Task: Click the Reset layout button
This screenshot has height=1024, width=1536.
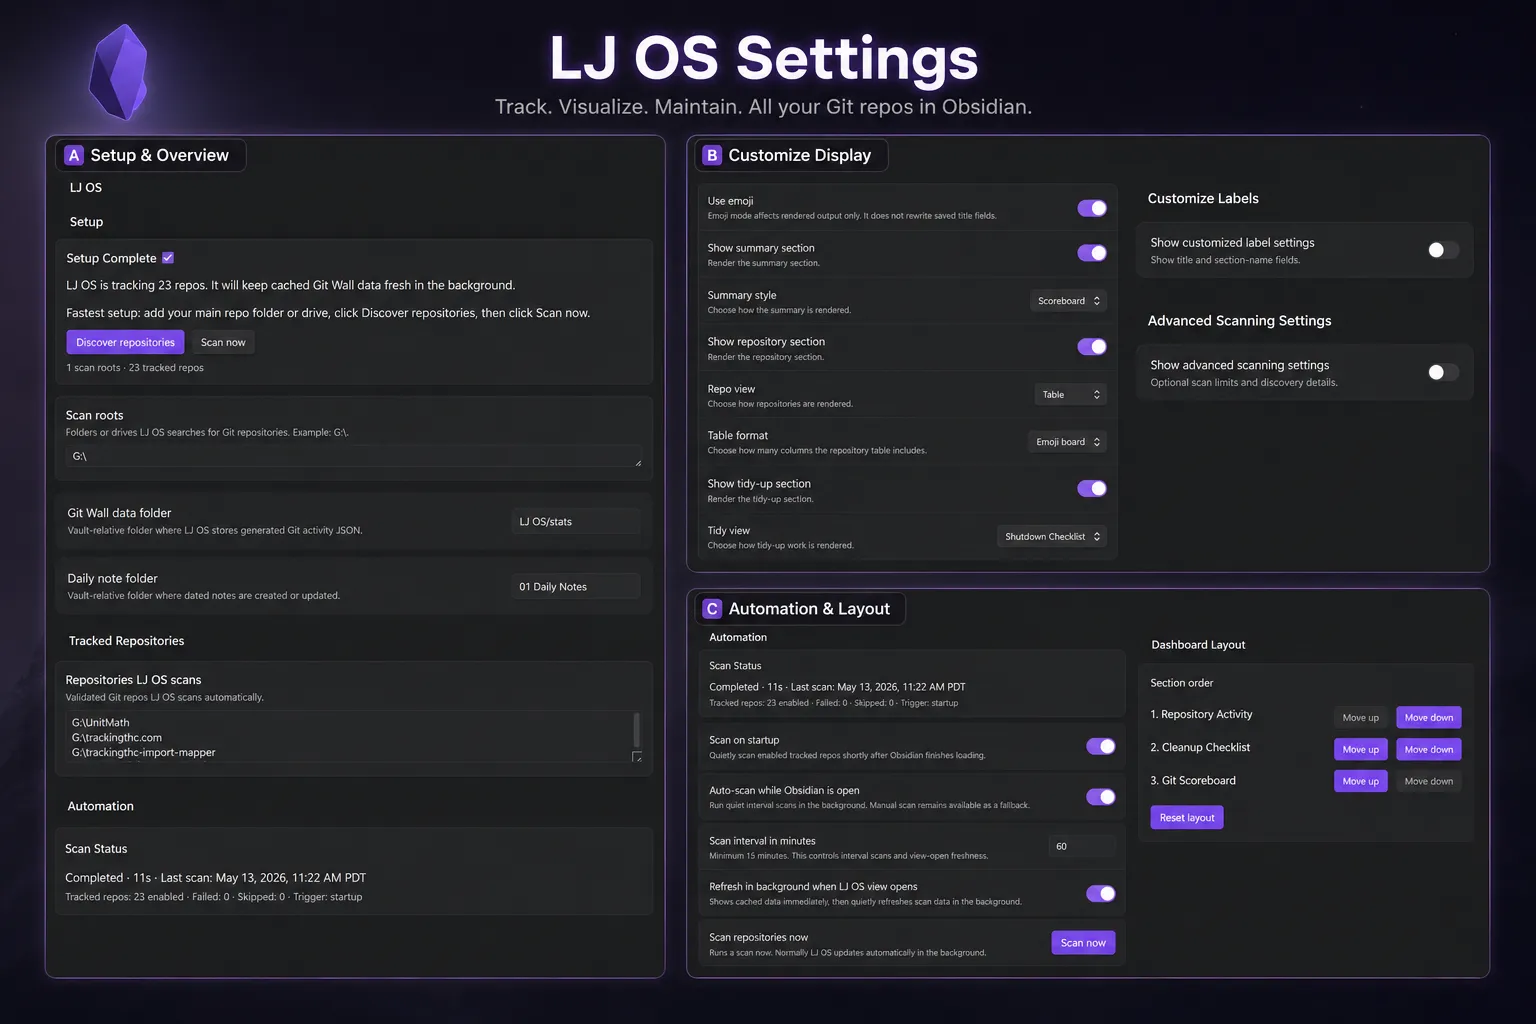Action: [1187, 818]
